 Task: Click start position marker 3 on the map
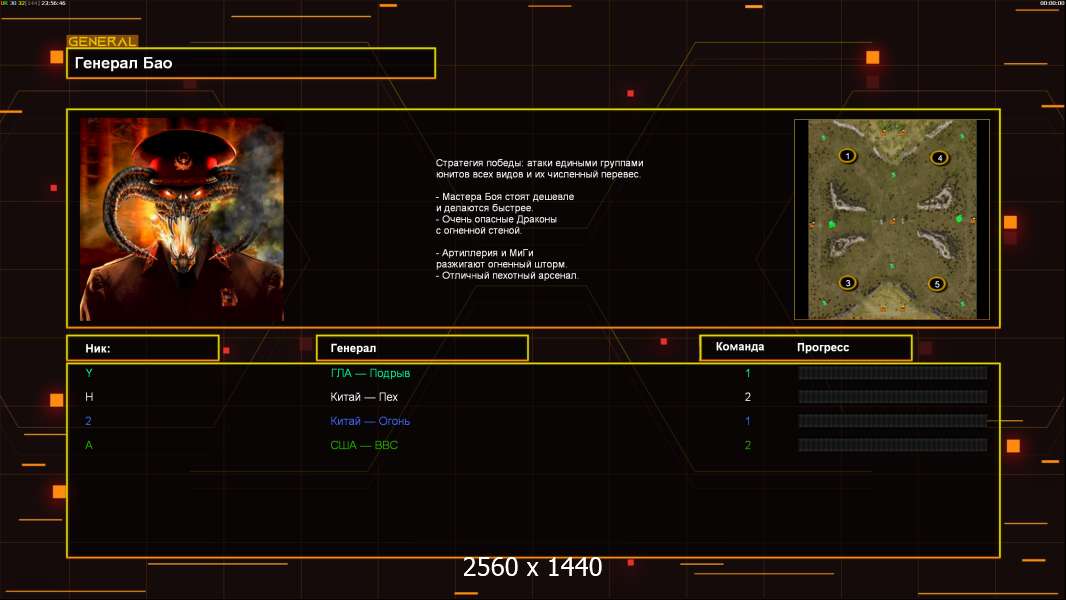(848, 283)
